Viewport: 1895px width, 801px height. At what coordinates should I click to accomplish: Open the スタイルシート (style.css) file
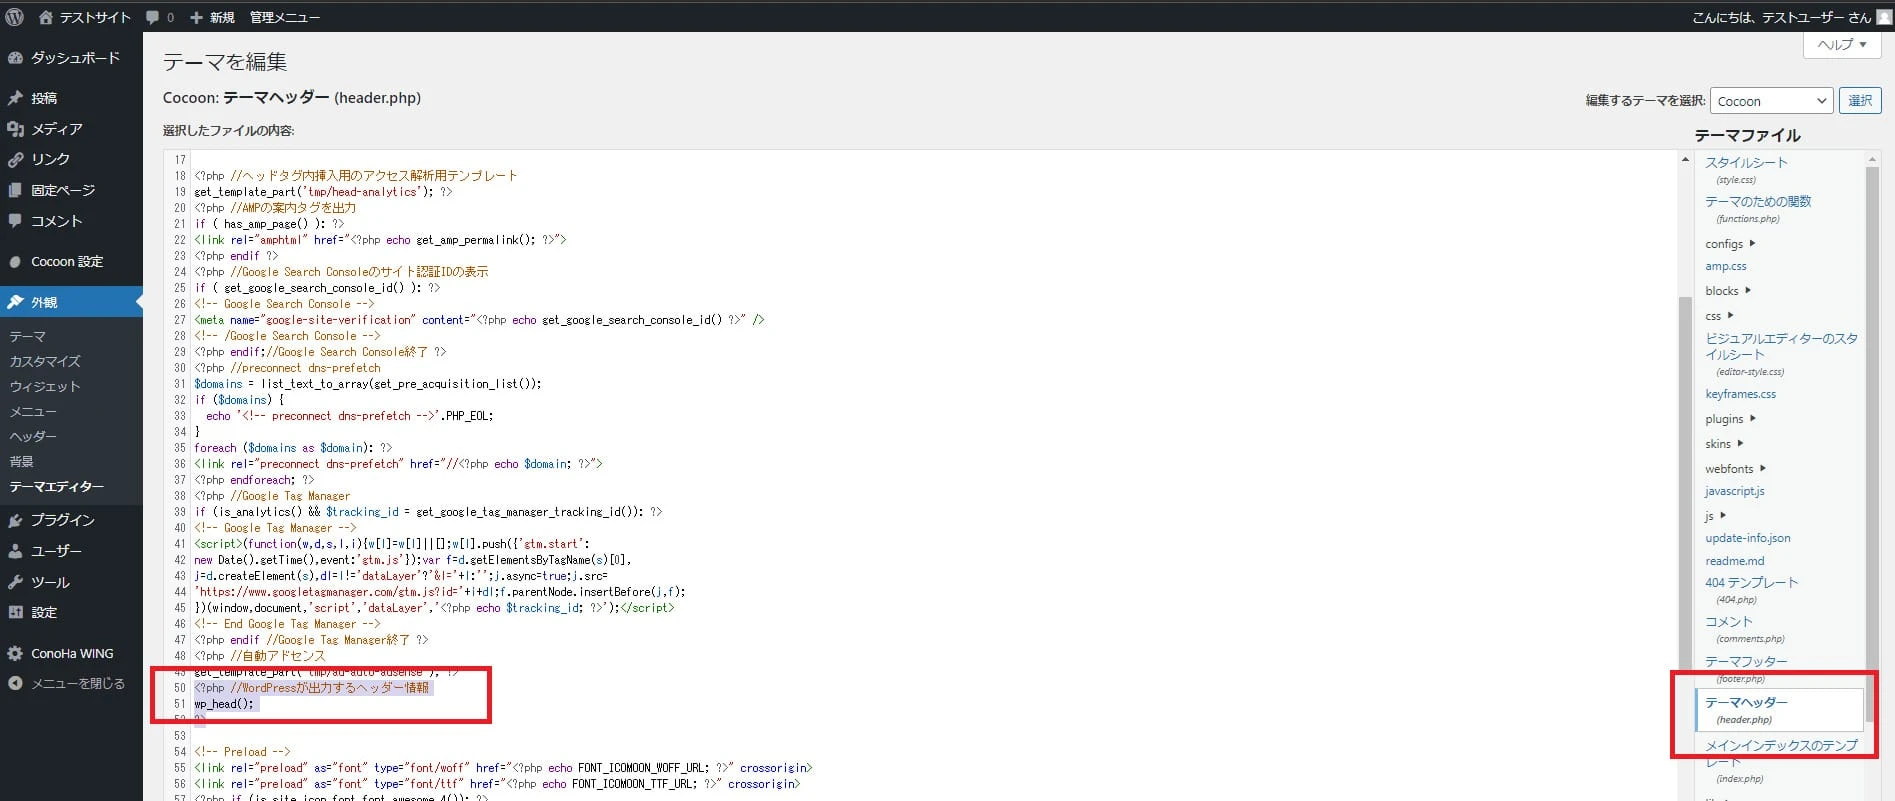1746,163
